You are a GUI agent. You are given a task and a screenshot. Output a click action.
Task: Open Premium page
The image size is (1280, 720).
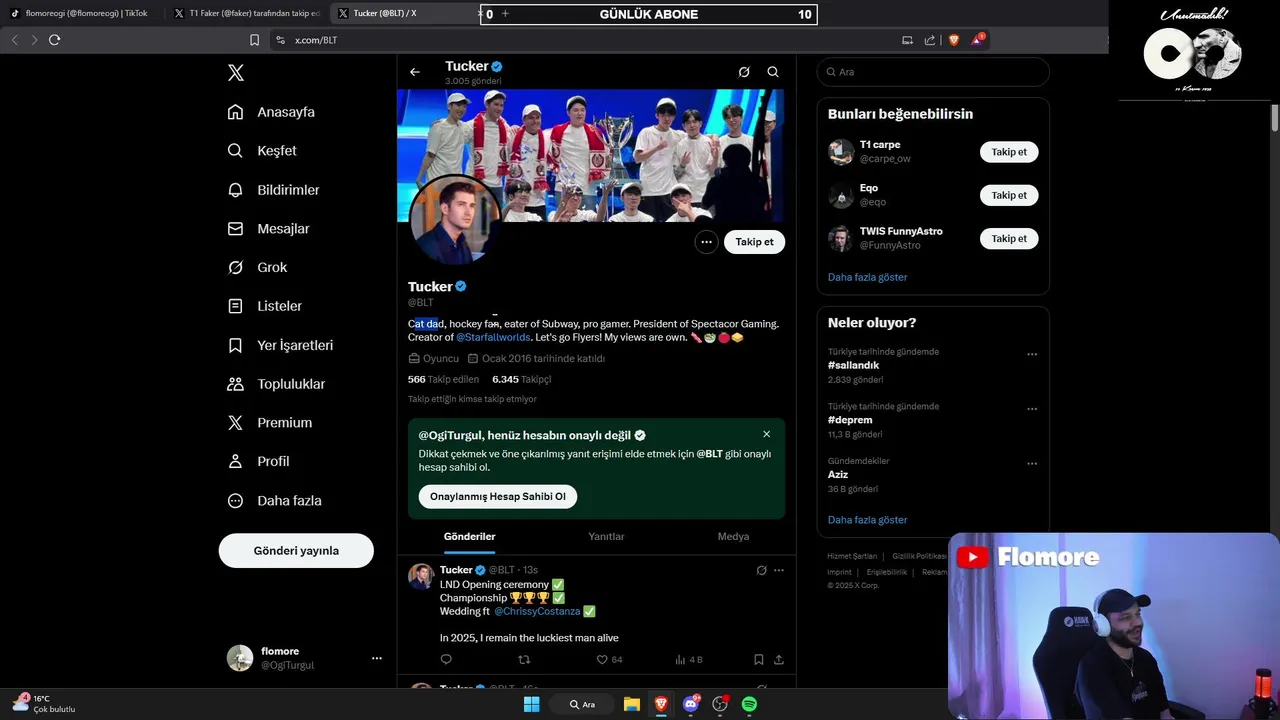click(x=269, y=423)
